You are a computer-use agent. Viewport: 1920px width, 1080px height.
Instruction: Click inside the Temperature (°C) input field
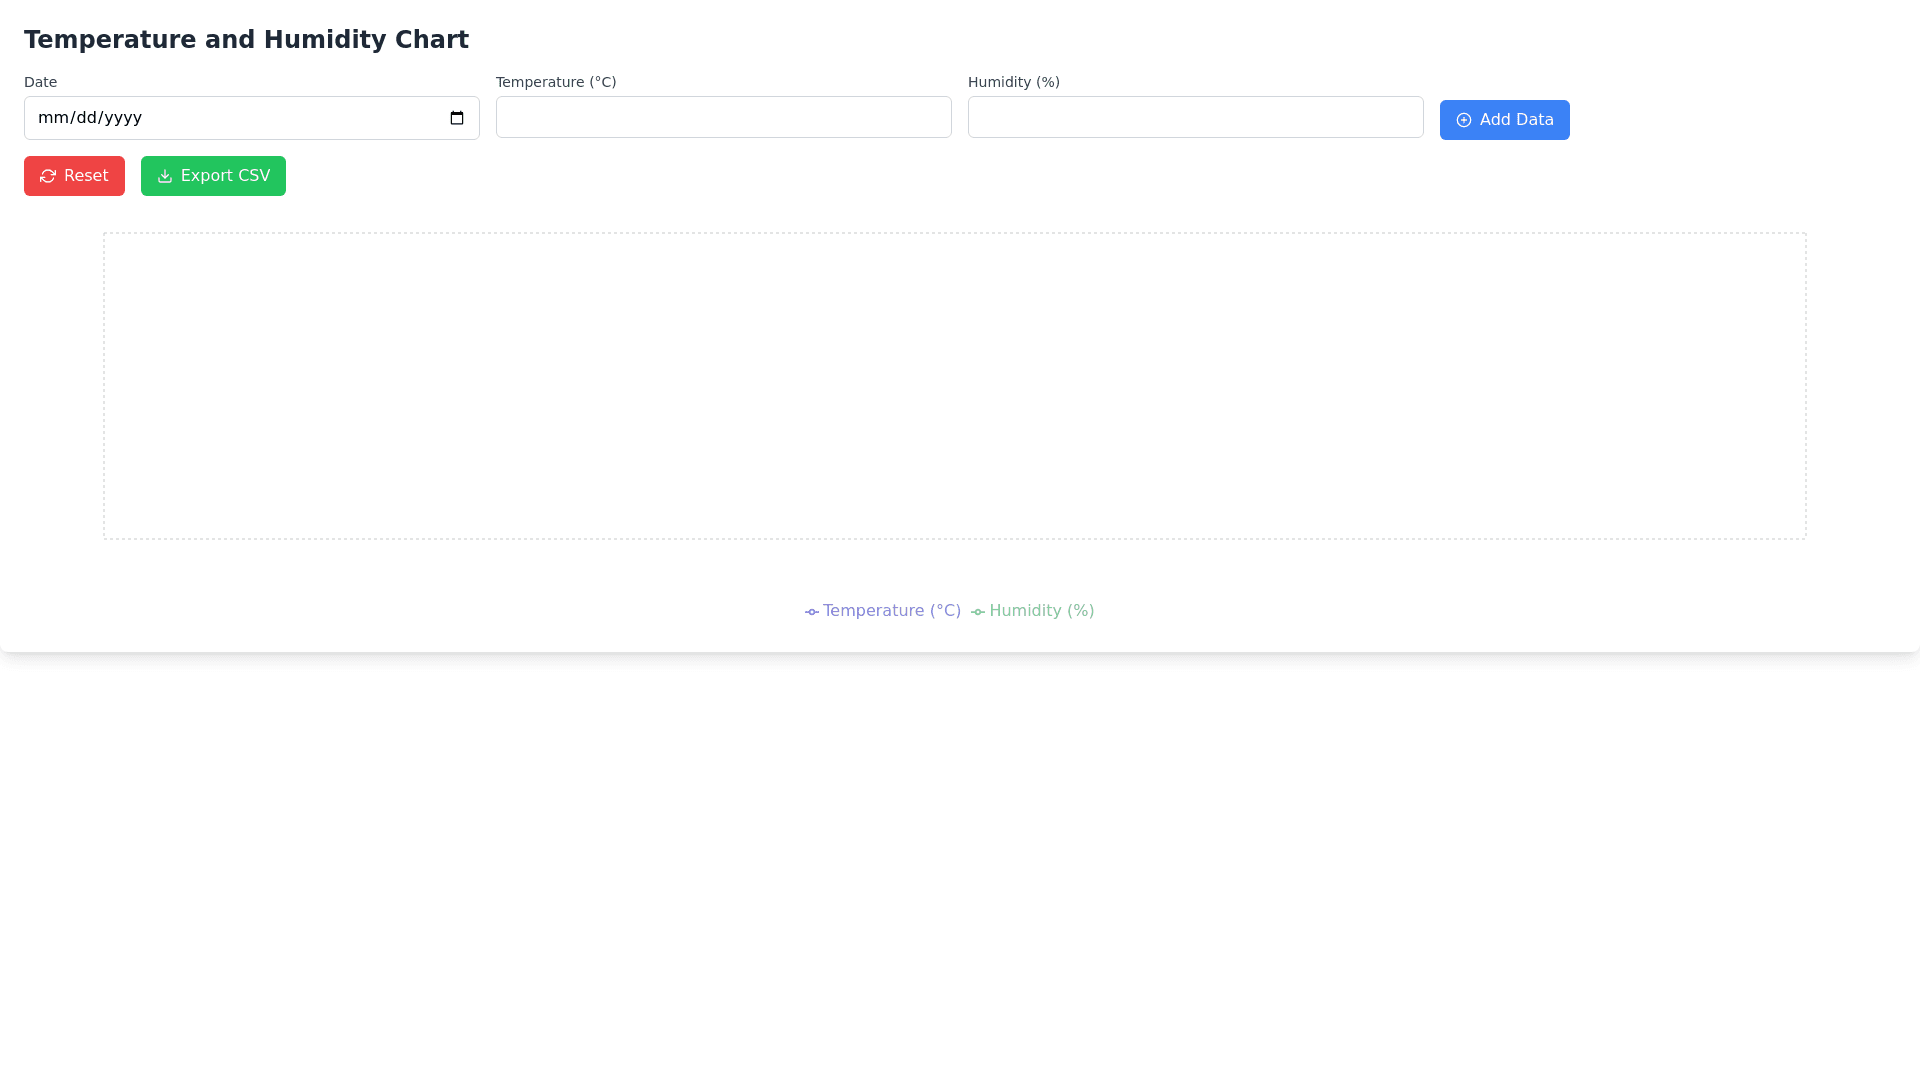[723, 117]
